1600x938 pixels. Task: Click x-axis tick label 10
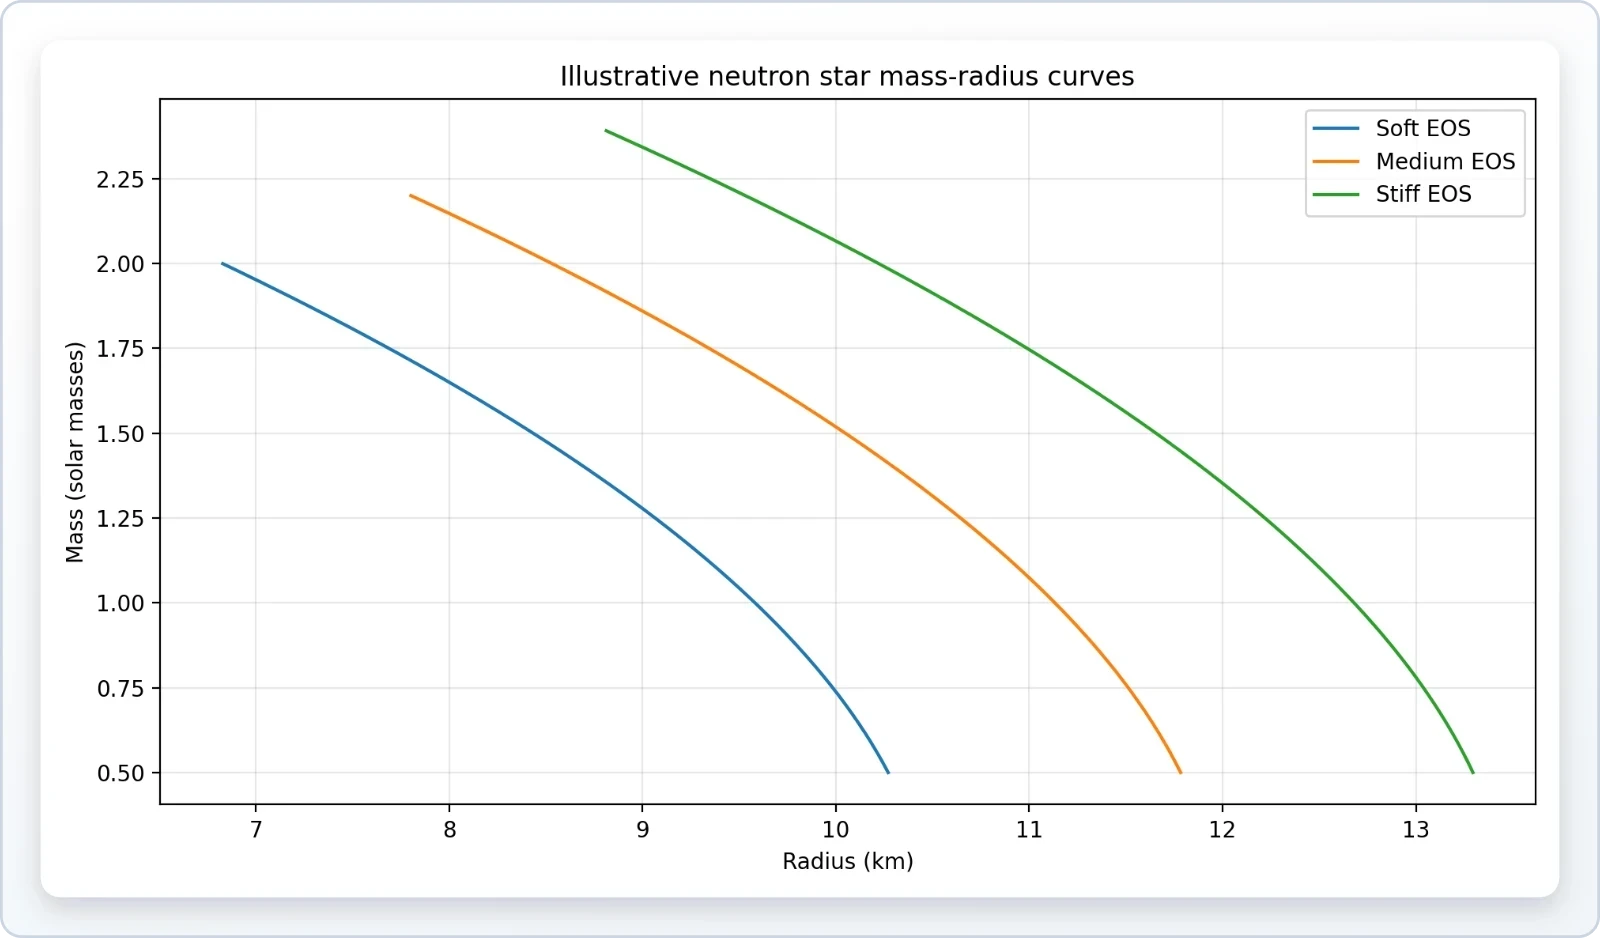tap(836, 829)
